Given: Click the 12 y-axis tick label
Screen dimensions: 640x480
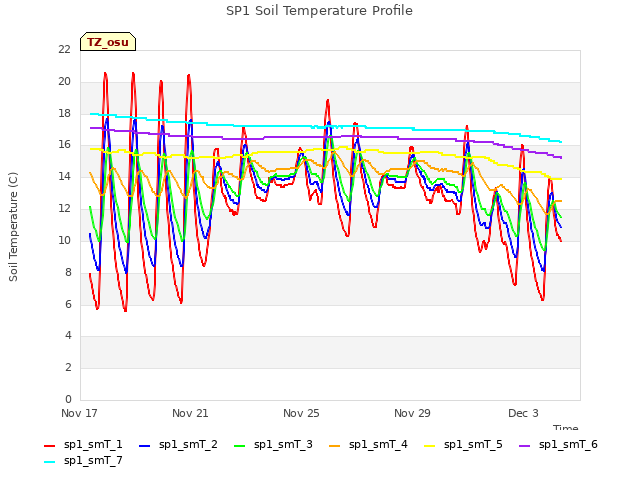Looking at the screenshot, I should tap(64, 208).
